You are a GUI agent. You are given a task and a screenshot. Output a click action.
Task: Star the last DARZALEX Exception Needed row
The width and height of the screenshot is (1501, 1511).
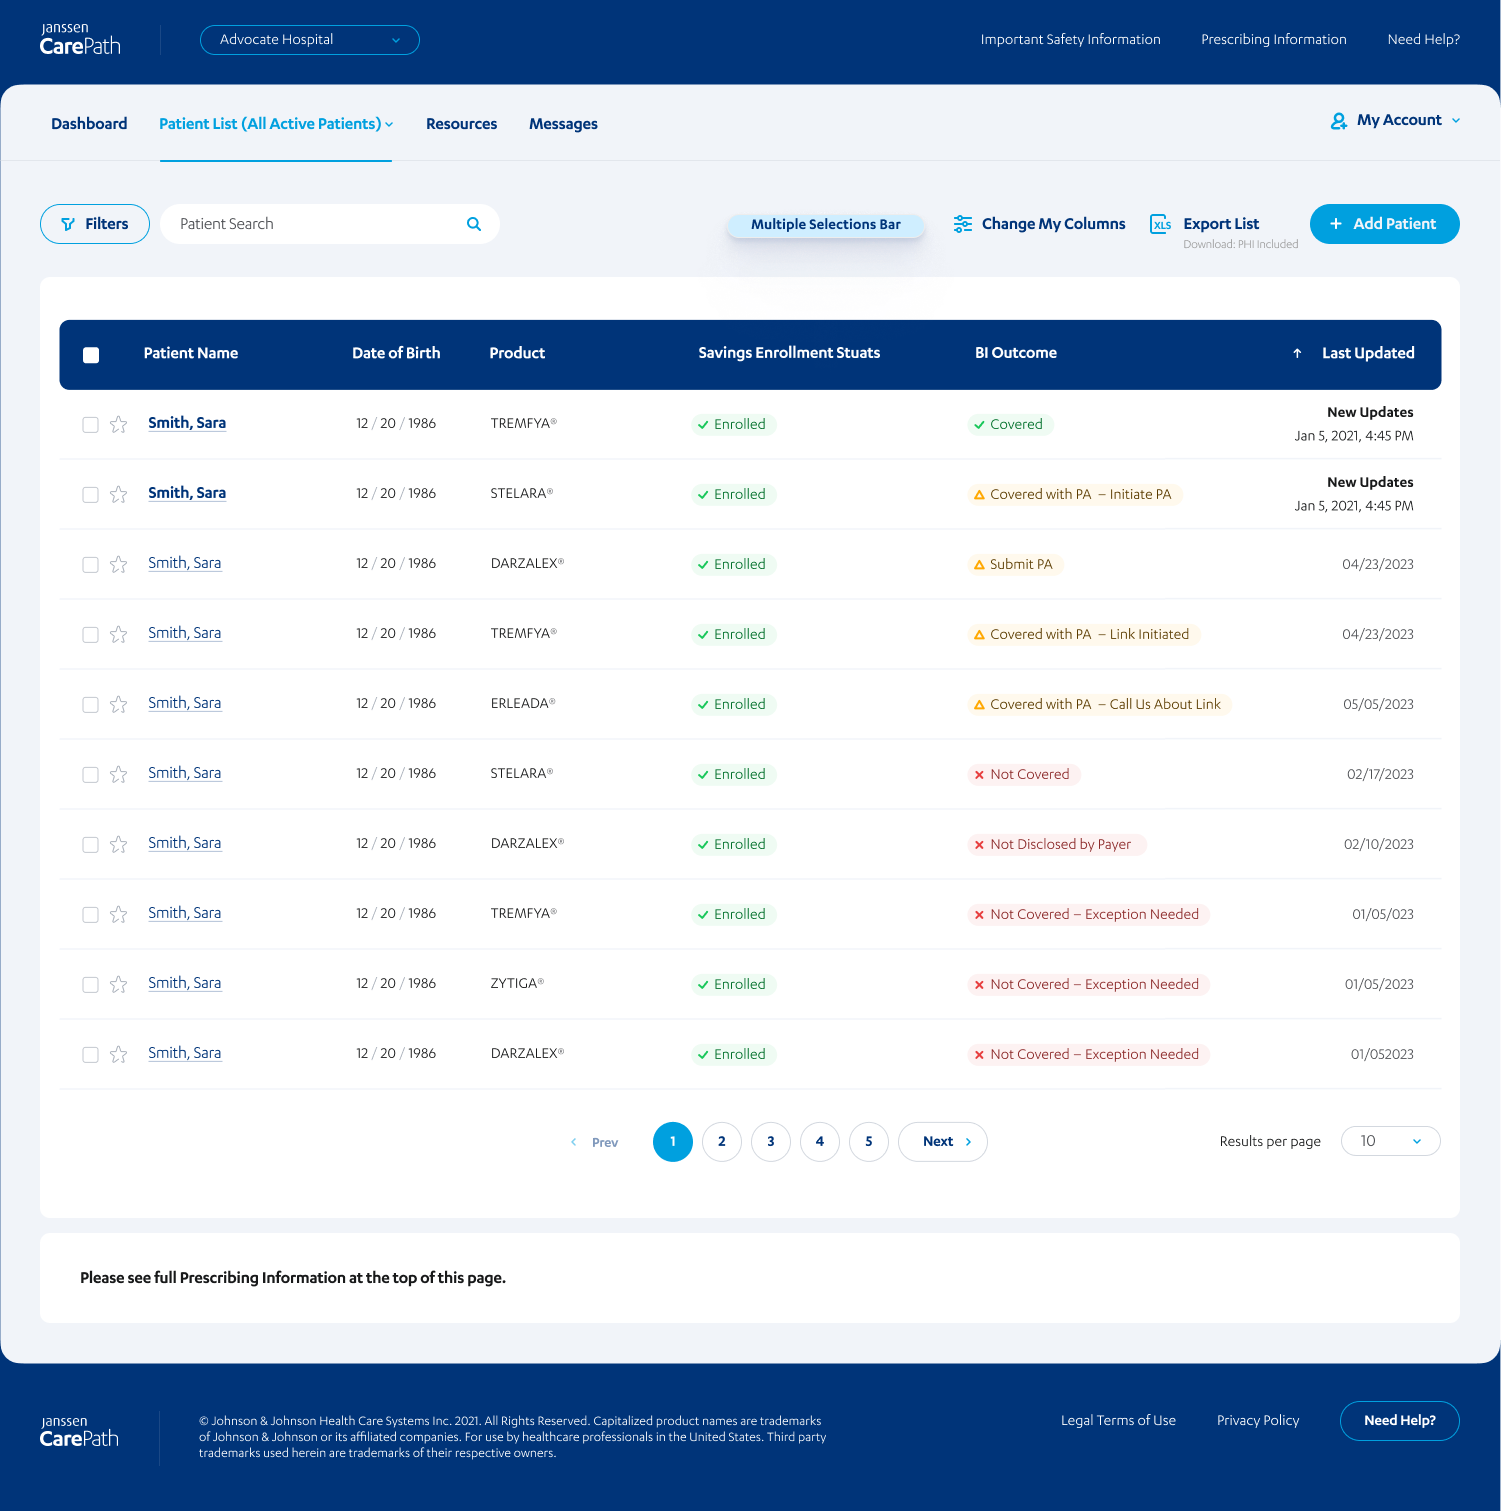point(118,1054)
